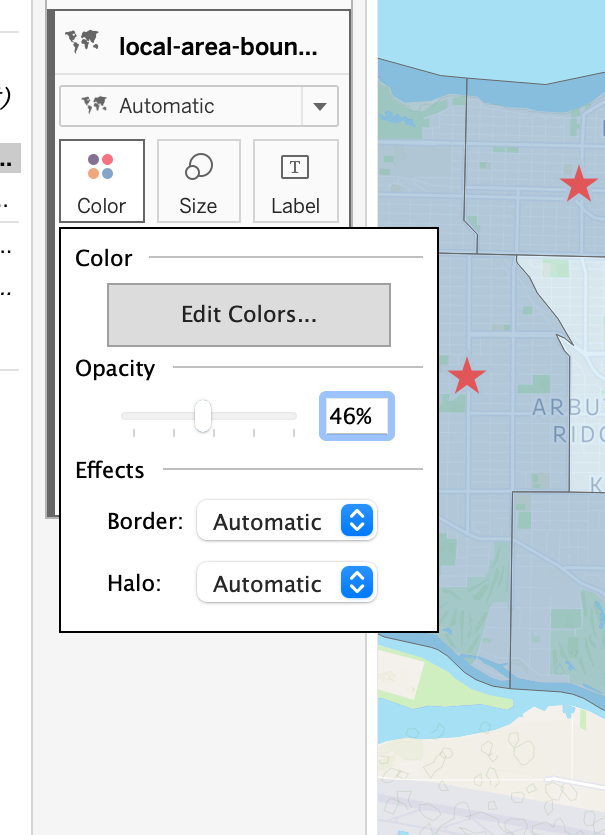Click the Label marks button
This screenshot has width=605, height=835.
(295, 180)
